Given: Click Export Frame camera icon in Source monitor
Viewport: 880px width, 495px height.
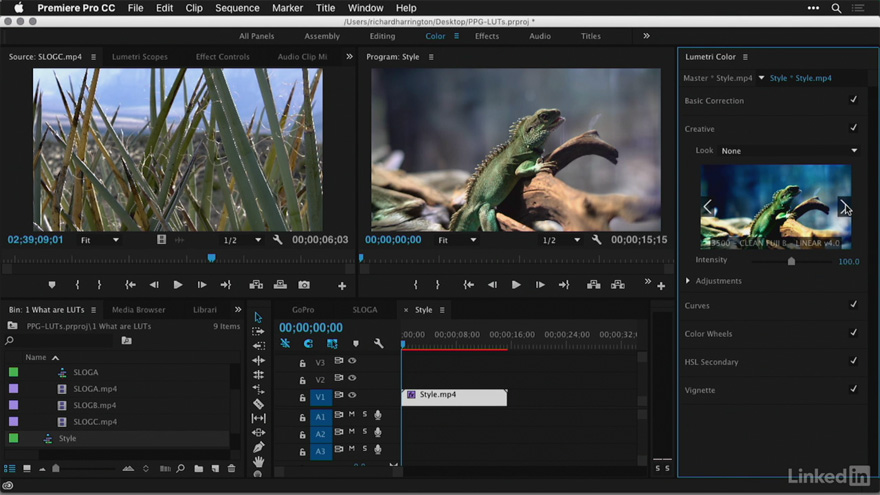Looking at the screenshot, I should [304, 285].
